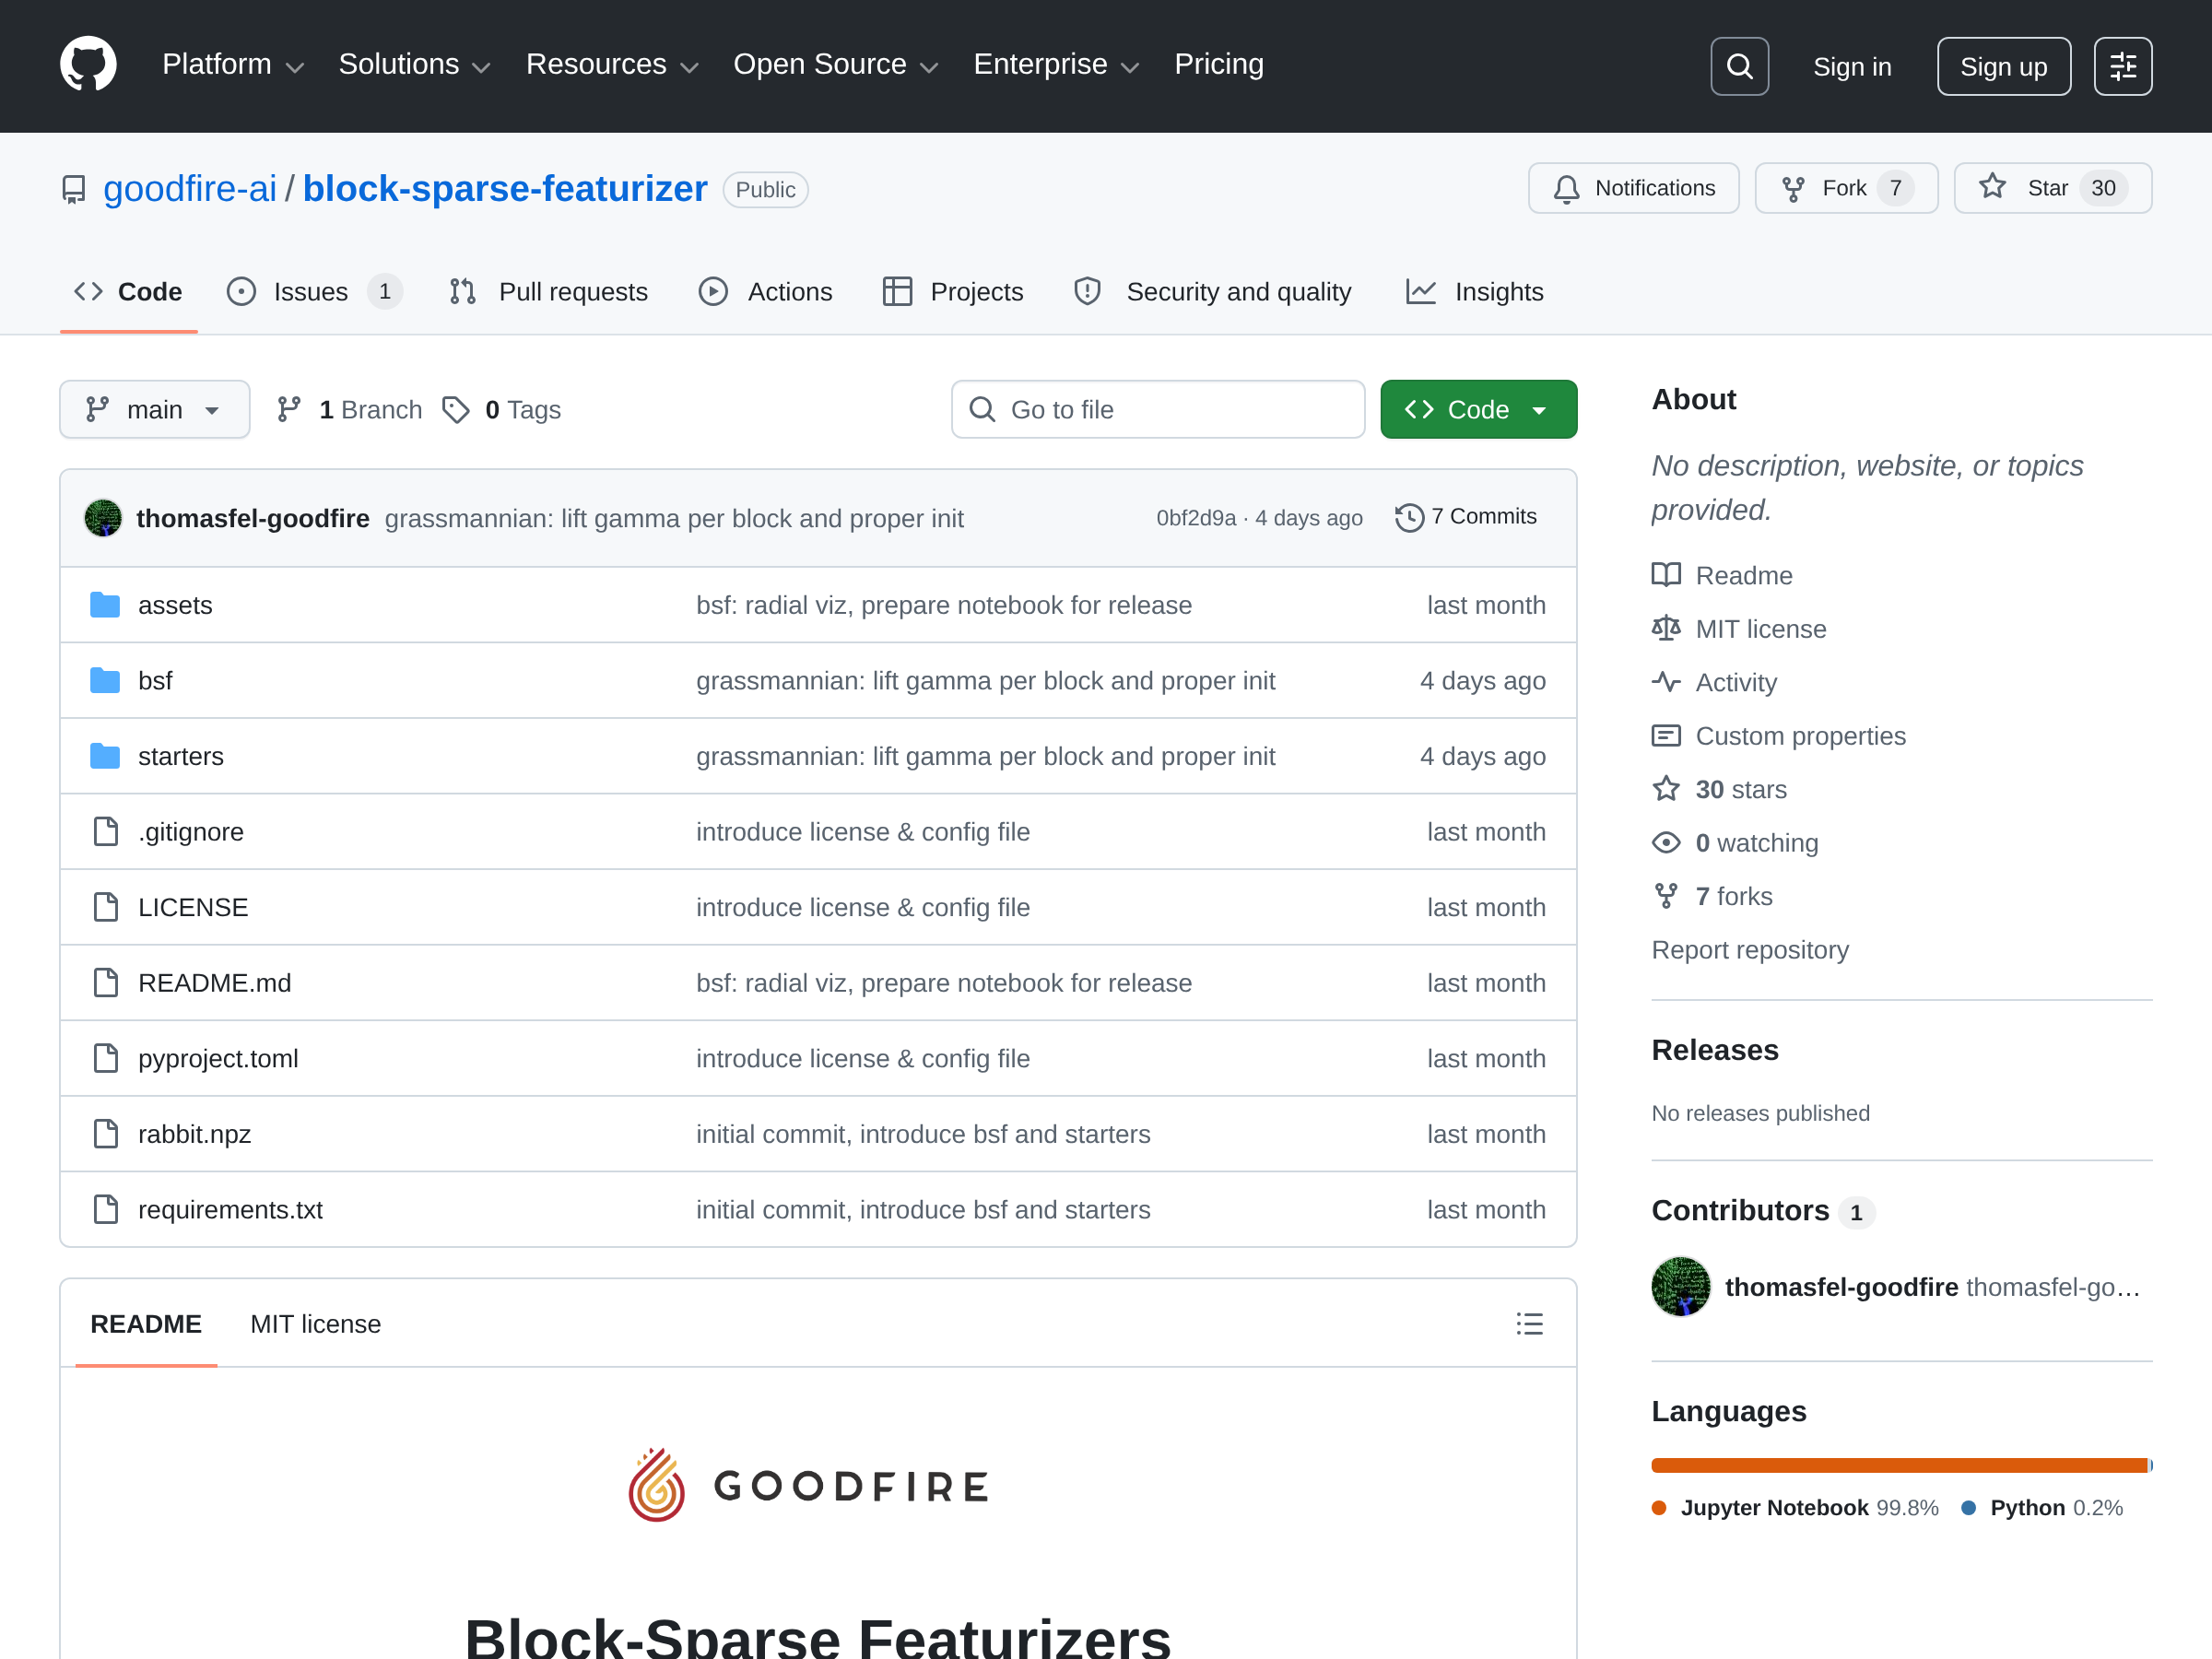Click the block-sparse-featurizer repository name
The height and width of the screenshot is (1659, 2212).
(505, 189)
